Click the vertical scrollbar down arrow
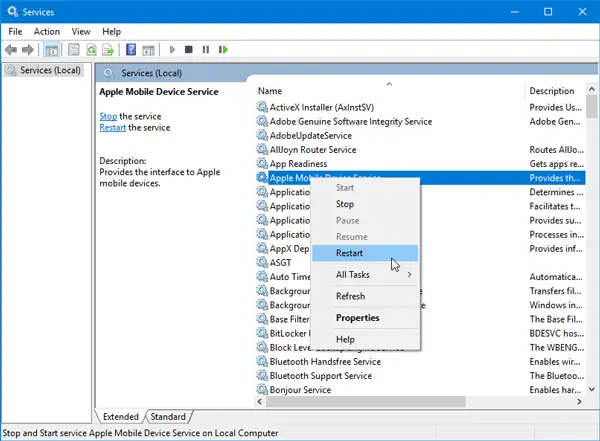 click(592, 389)
